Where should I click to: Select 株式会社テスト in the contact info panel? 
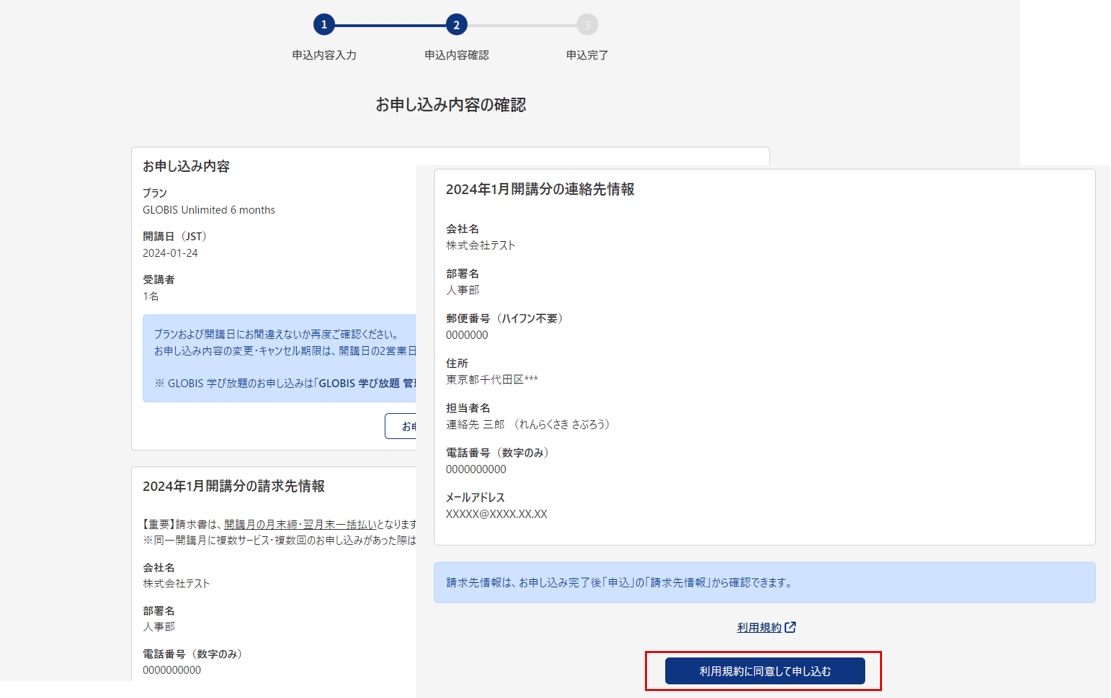(x=480, y=245)
